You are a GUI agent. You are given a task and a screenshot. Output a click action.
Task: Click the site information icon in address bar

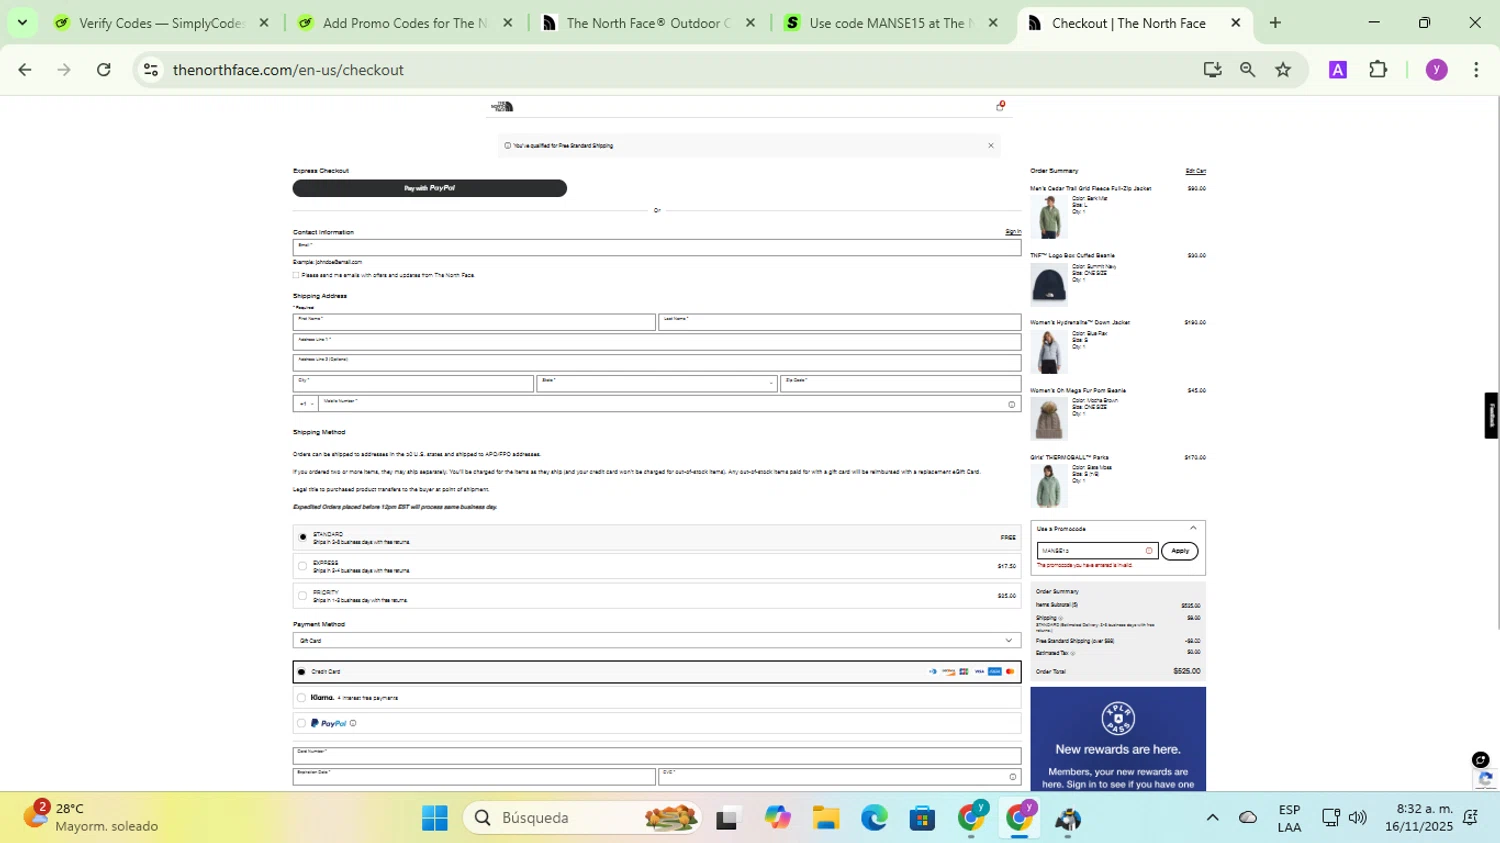(151, 70)
